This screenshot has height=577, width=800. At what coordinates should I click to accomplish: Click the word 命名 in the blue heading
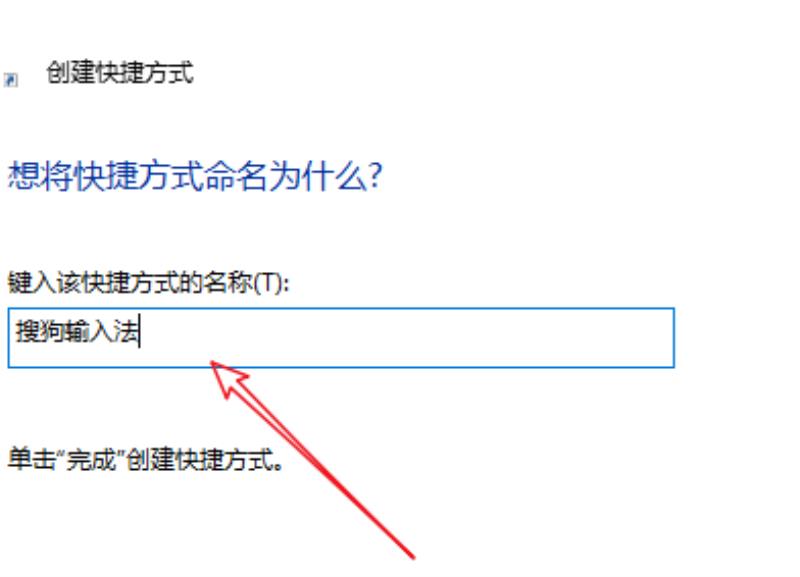click(x=237, y=176)
